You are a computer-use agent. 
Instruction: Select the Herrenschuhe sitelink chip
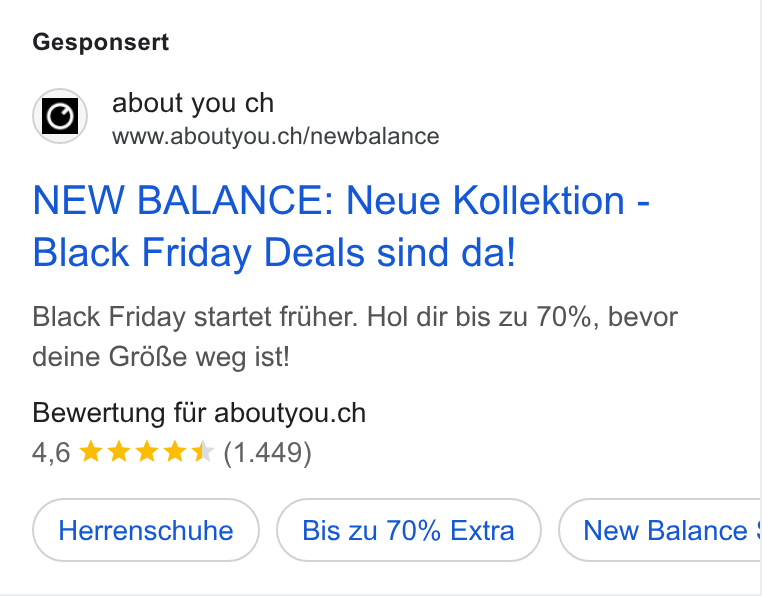[146, 530]
